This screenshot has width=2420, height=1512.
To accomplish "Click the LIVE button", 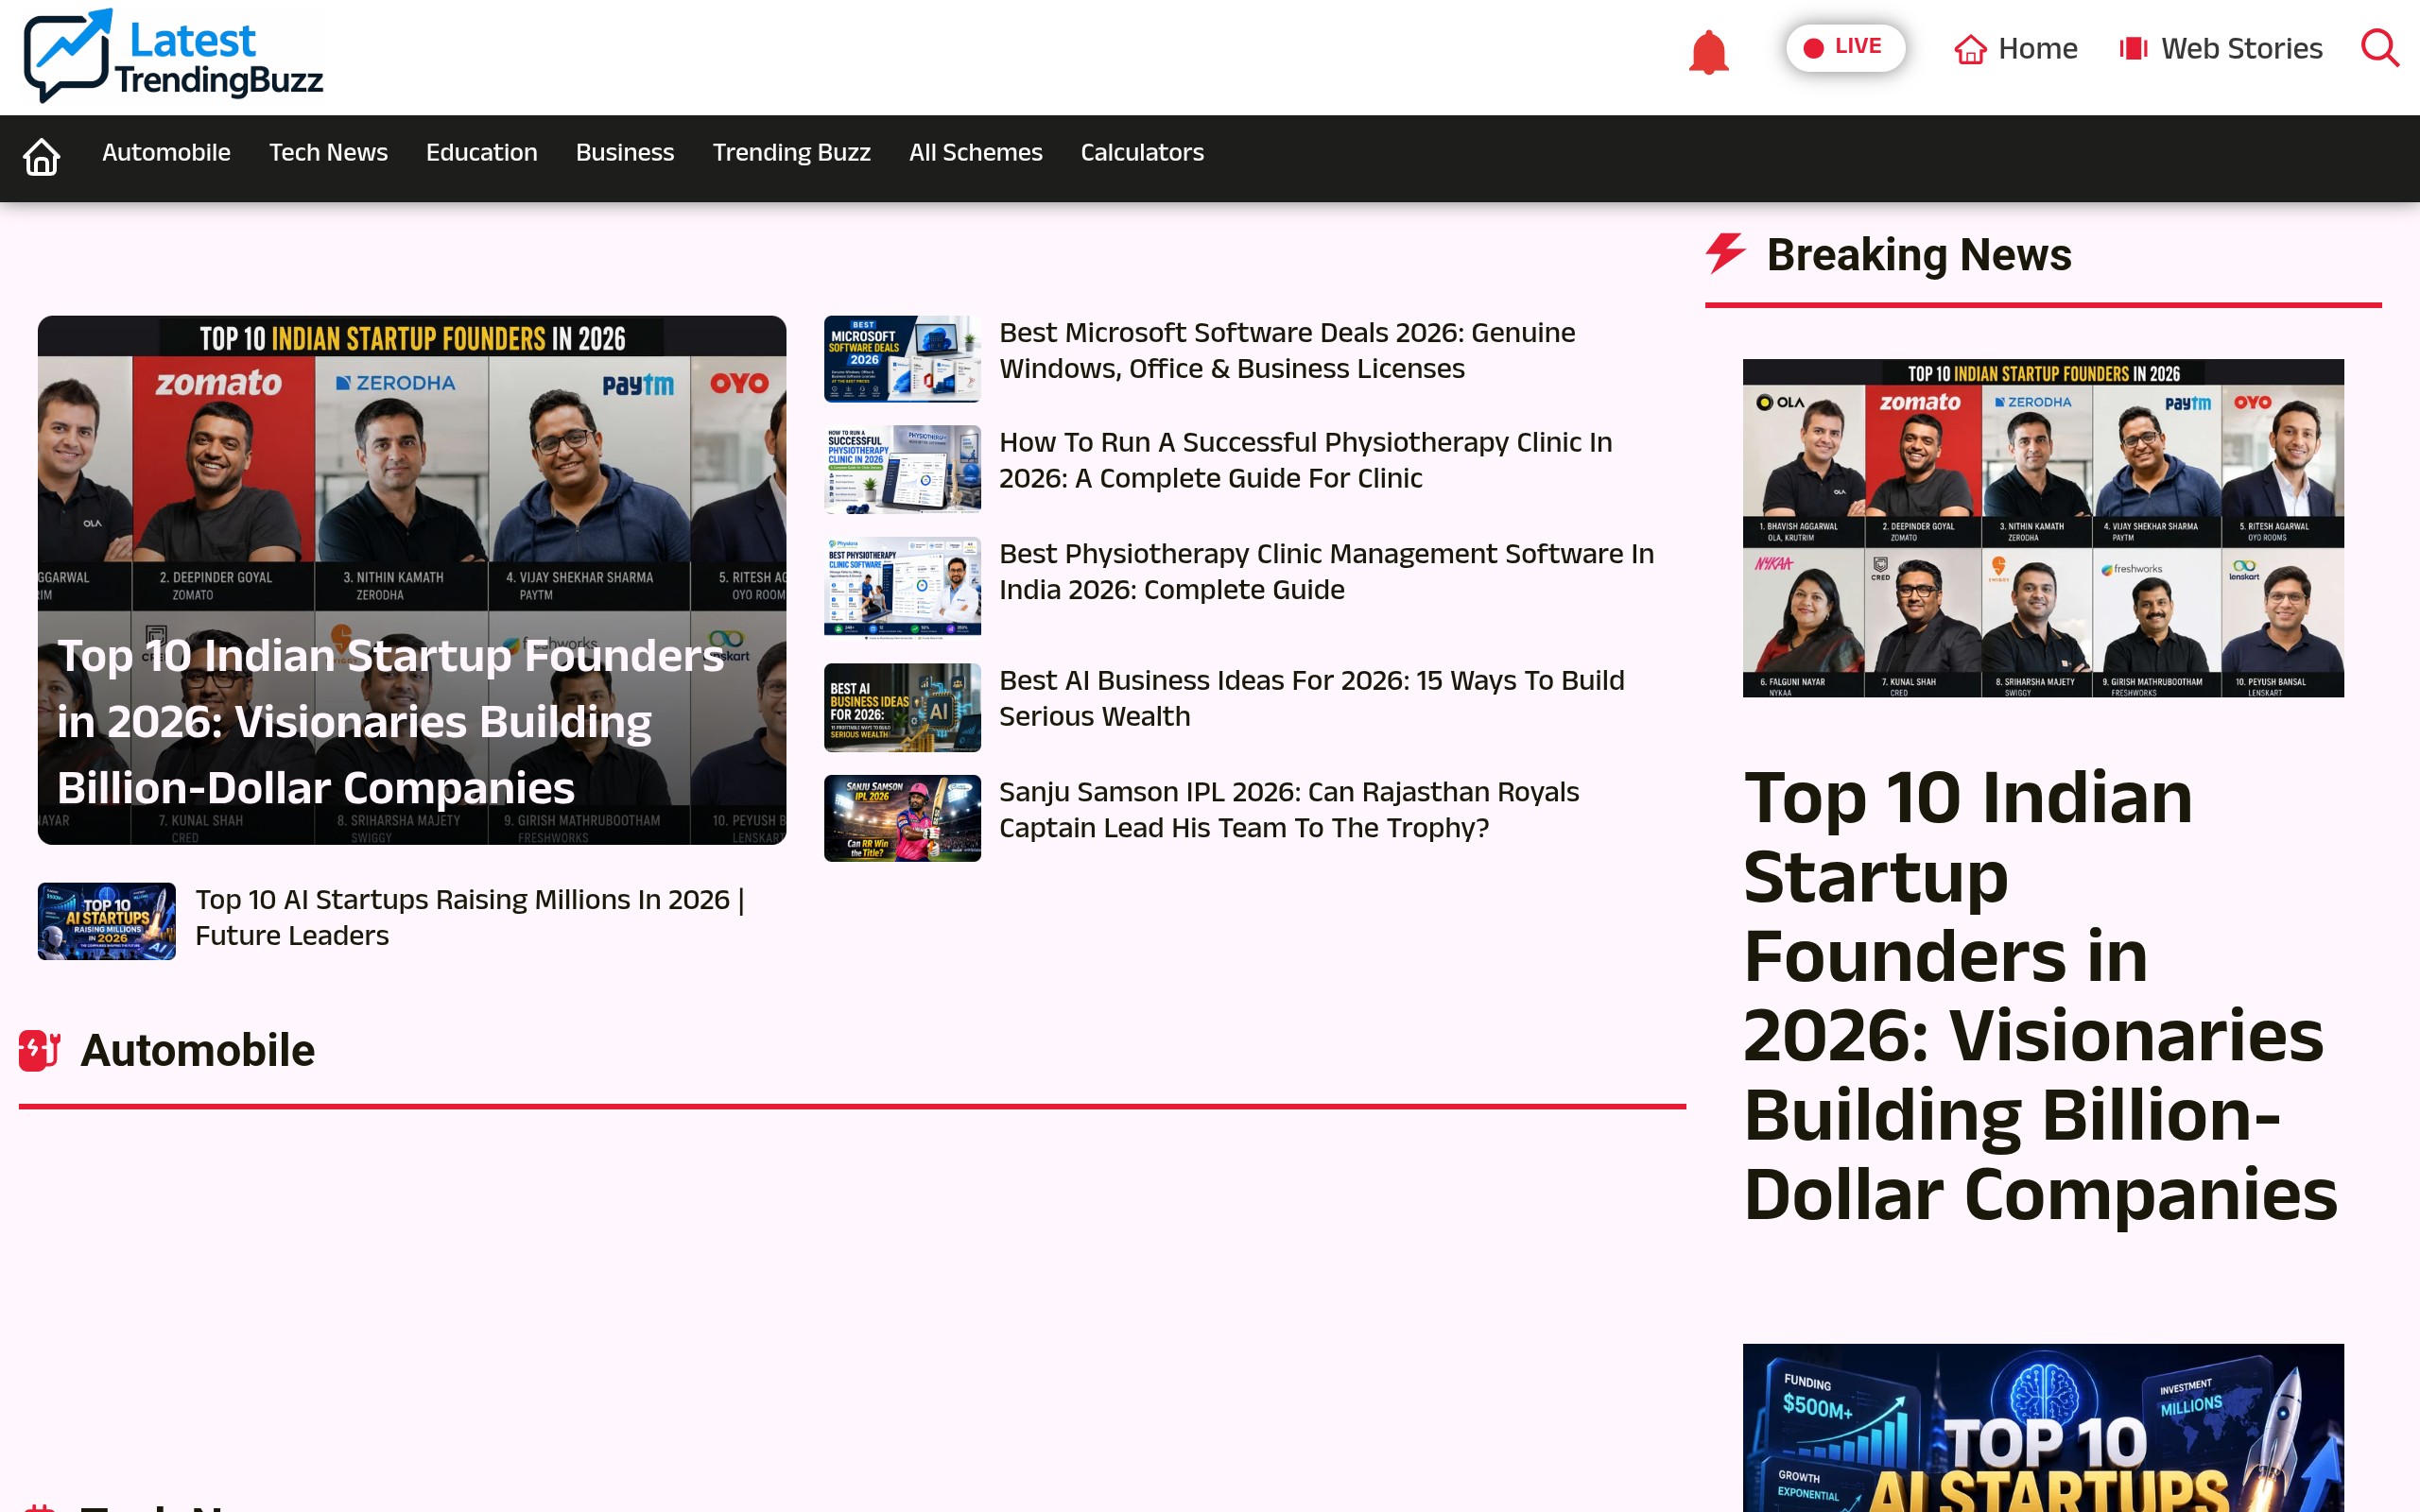I will pyautogui.click(x=1844, y=47).
